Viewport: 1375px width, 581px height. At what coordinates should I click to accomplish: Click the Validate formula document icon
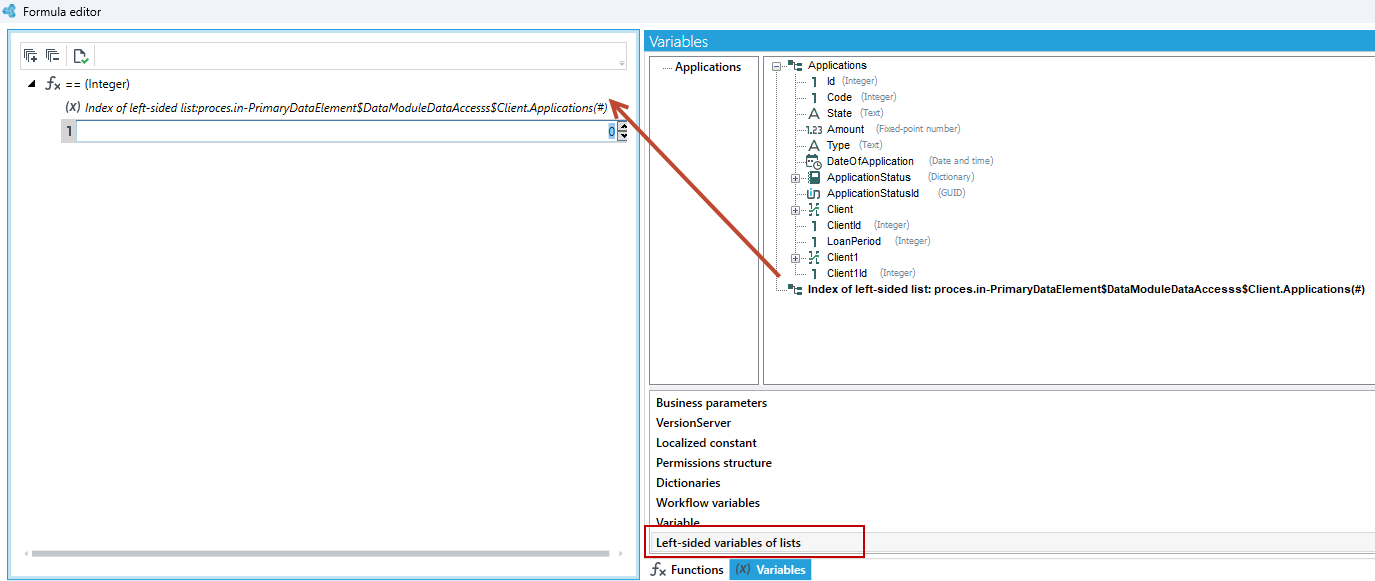click(x=81, y=56)
